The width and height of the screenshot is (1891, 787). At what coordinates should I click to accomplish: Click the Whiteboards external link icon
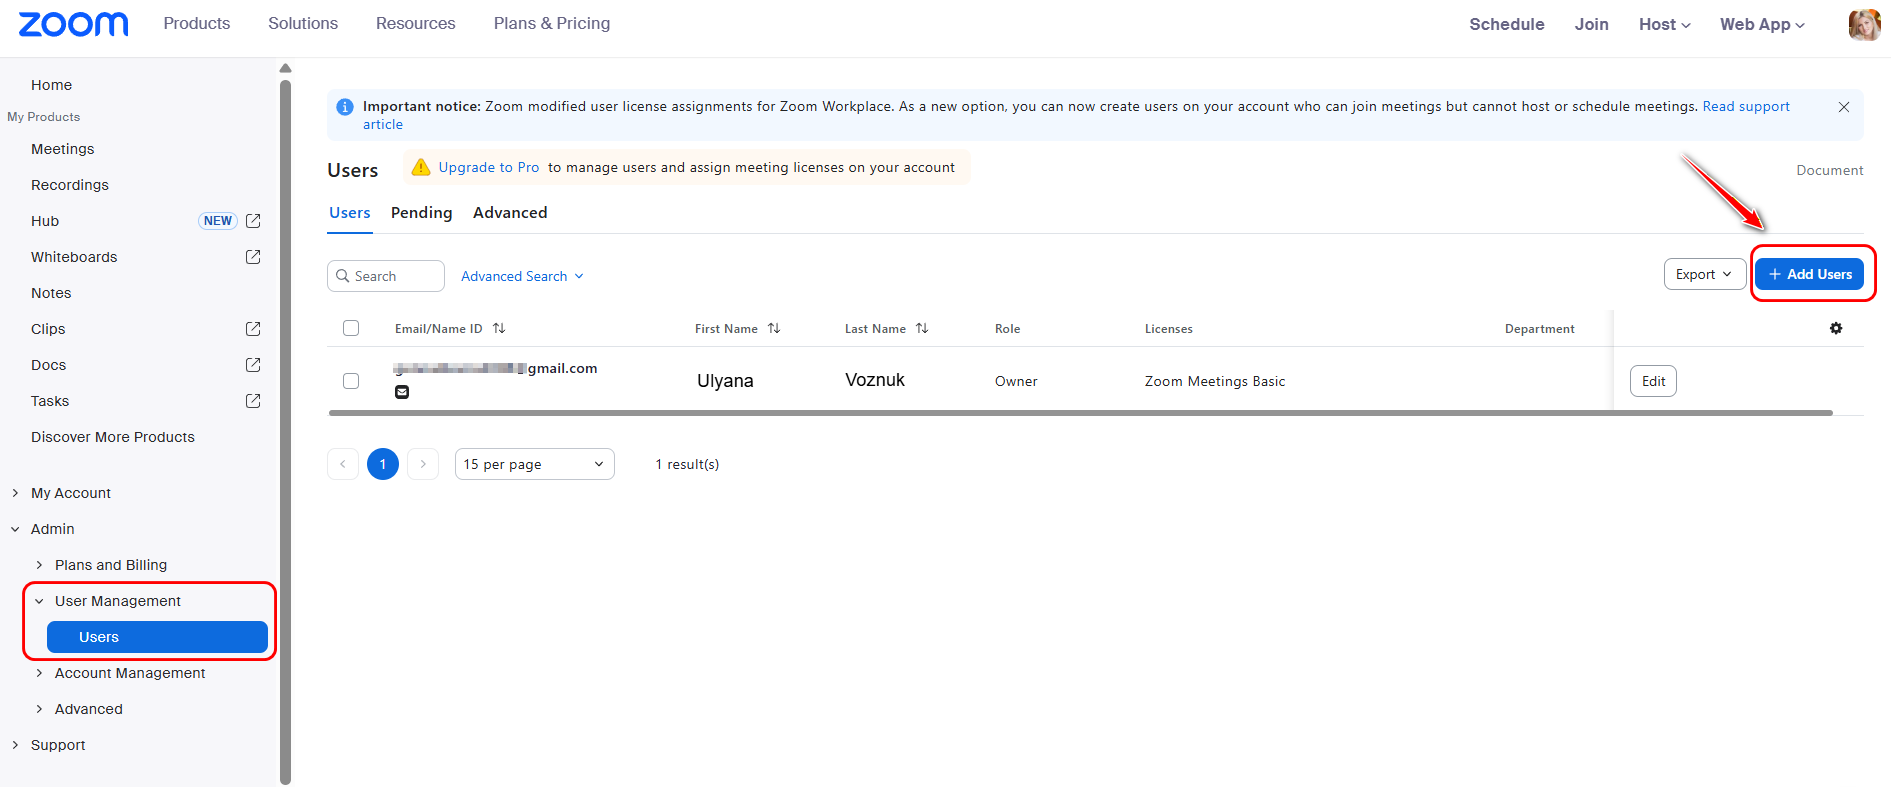tap(253, 257)
